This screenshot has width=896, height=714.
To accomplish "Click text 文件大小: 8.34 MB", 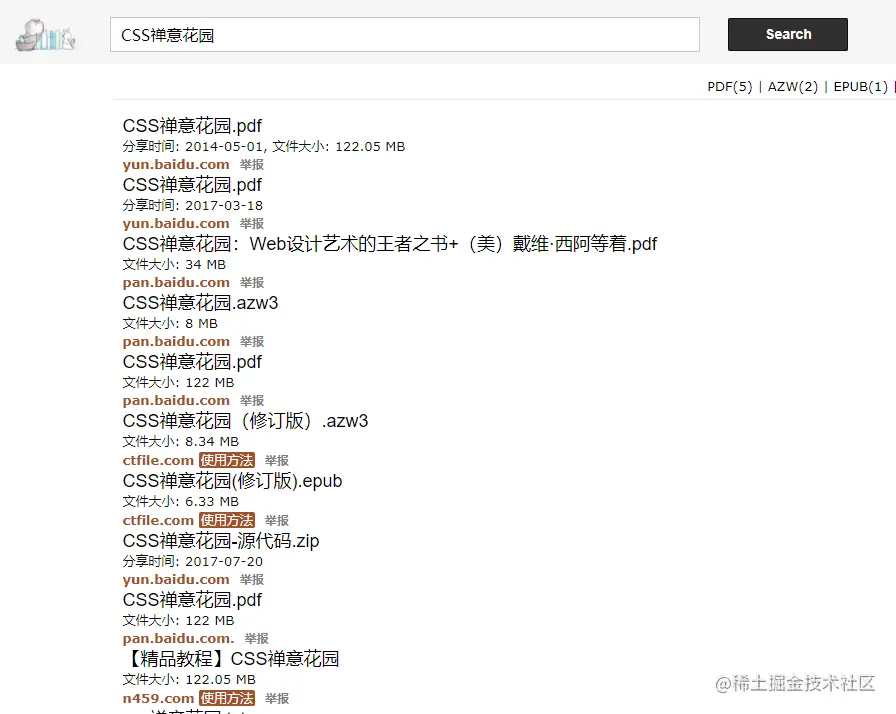I will pyautogui.click(x=181, y=442).
